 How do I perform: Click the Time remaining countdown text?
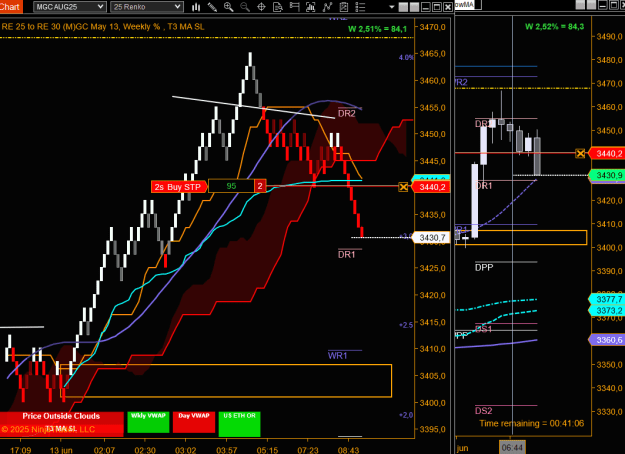click(x=531, y=423)
